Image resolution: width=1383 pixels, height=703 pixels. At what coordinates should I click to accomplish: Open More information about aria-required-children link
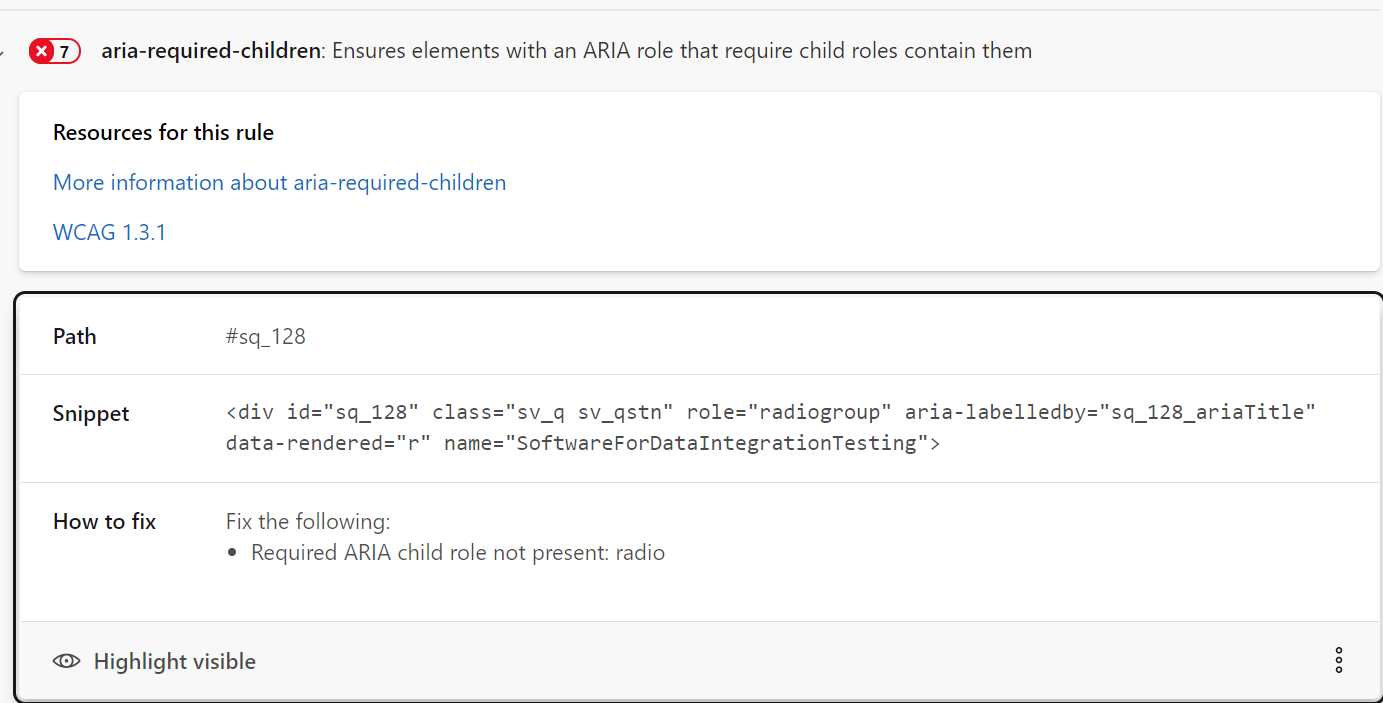tap(279, 182)
